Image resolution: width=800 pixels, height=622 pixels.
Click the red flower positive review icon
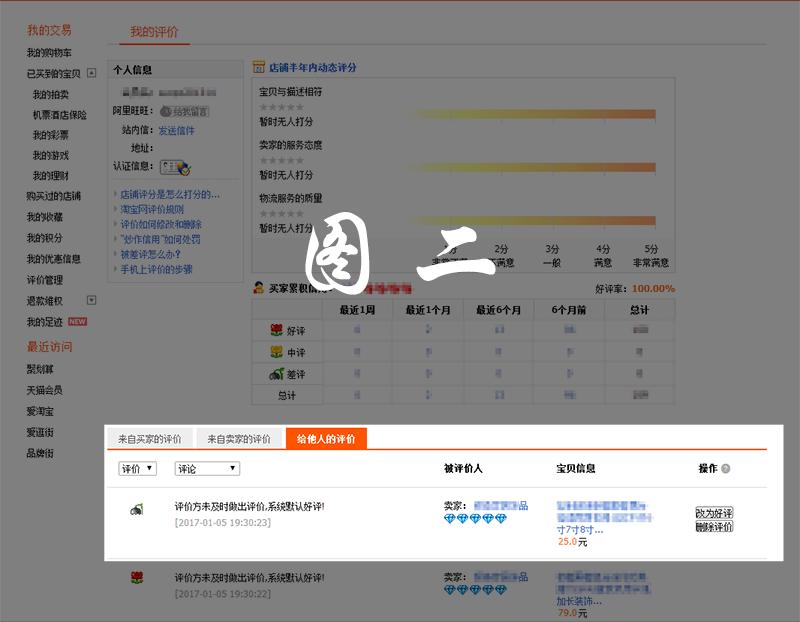[137, 578]
